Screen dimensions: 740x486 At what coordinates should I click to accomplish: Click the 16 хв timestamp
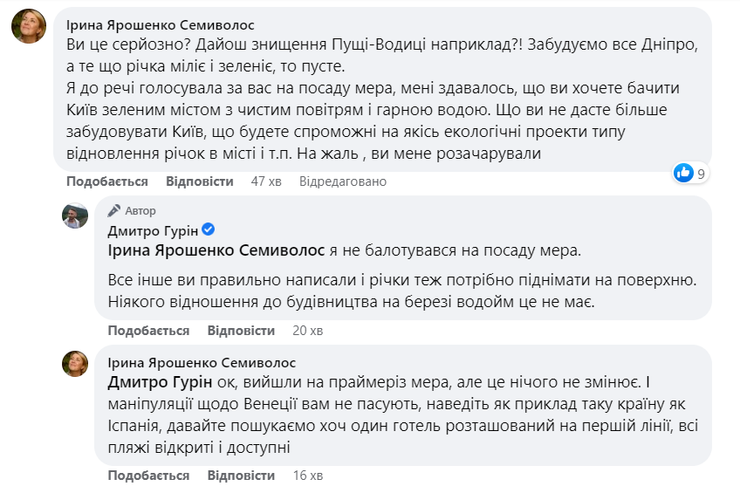click(308, 475)
